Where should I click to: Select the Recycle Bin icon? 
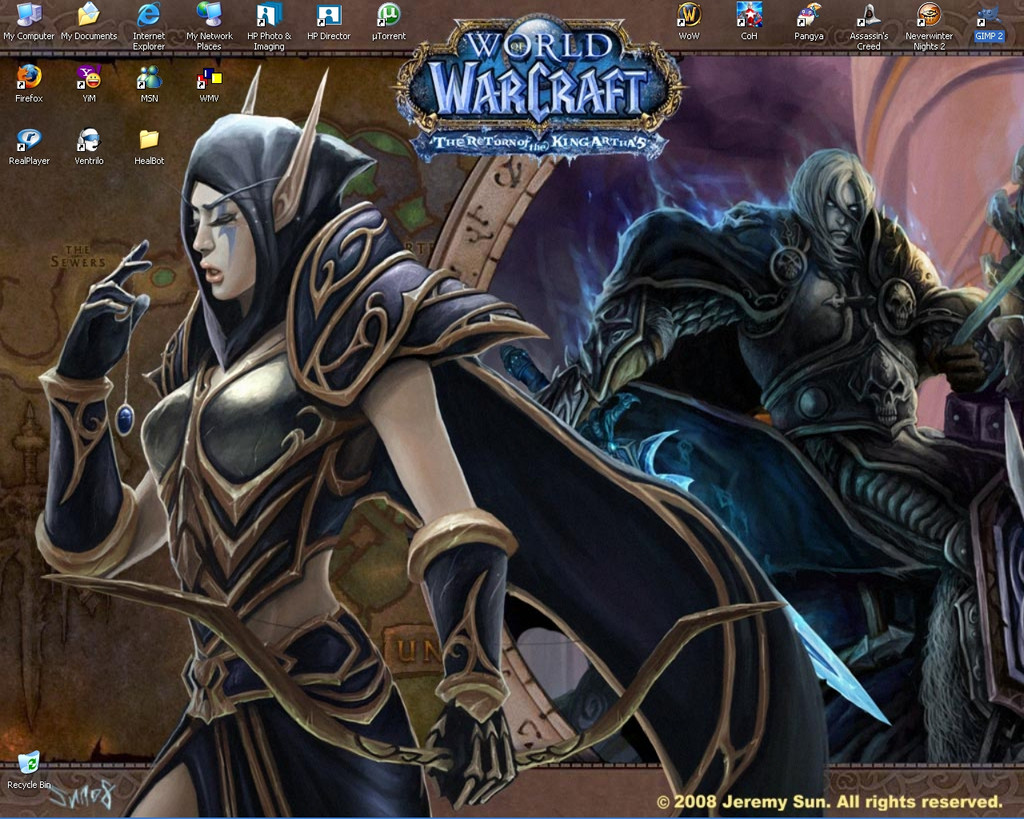click(x=29, y=770)
